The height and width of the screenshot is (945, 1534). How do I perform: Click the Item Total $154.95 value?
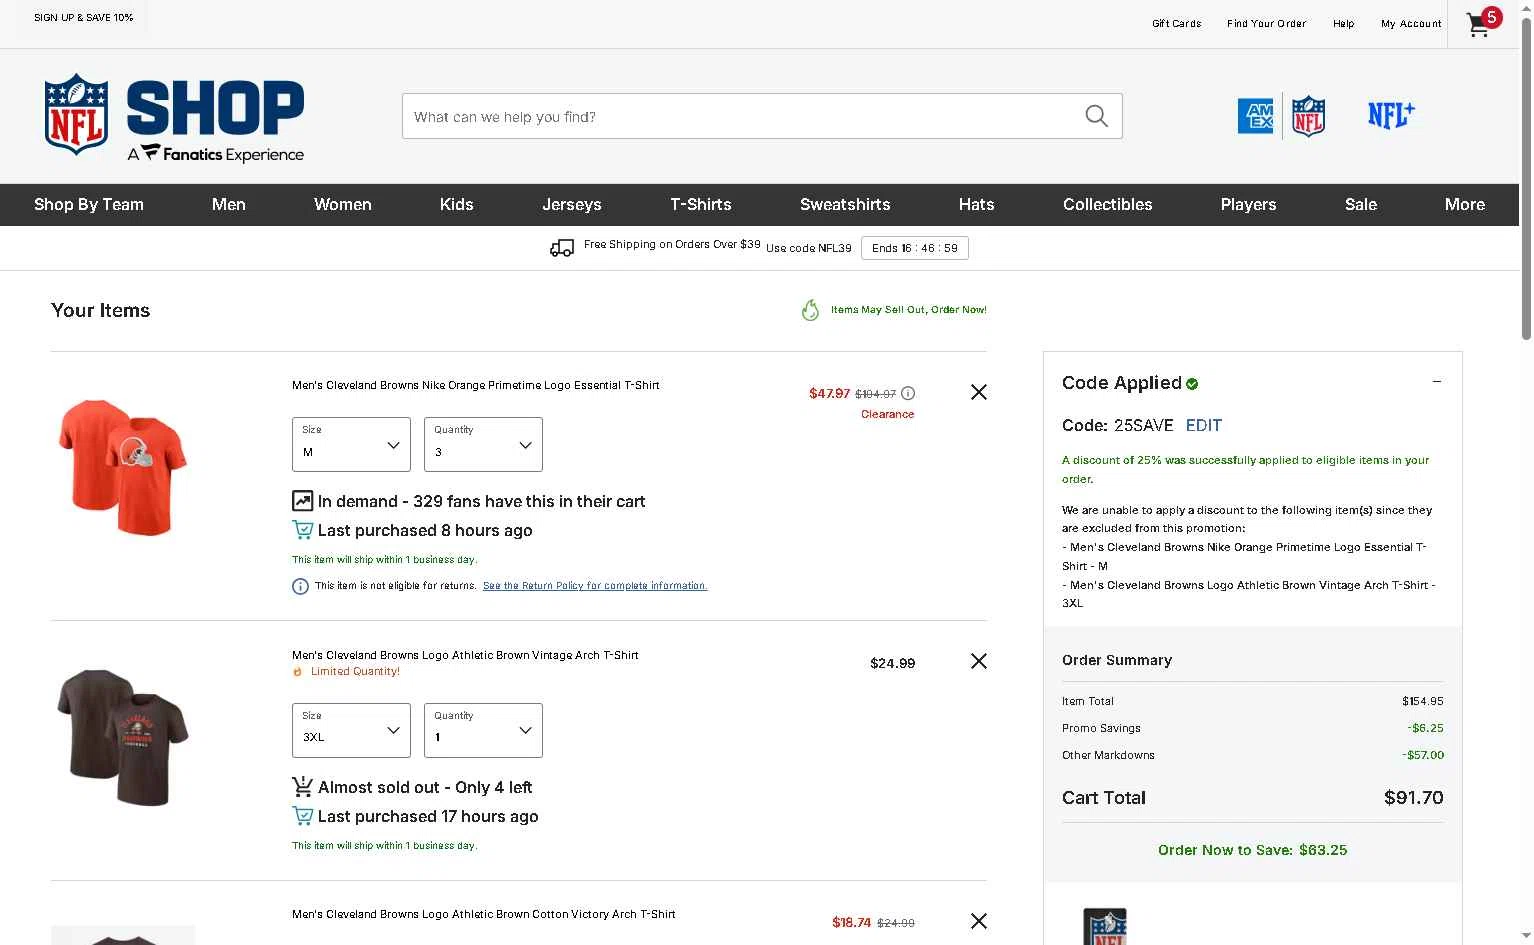click(1423, 701)
